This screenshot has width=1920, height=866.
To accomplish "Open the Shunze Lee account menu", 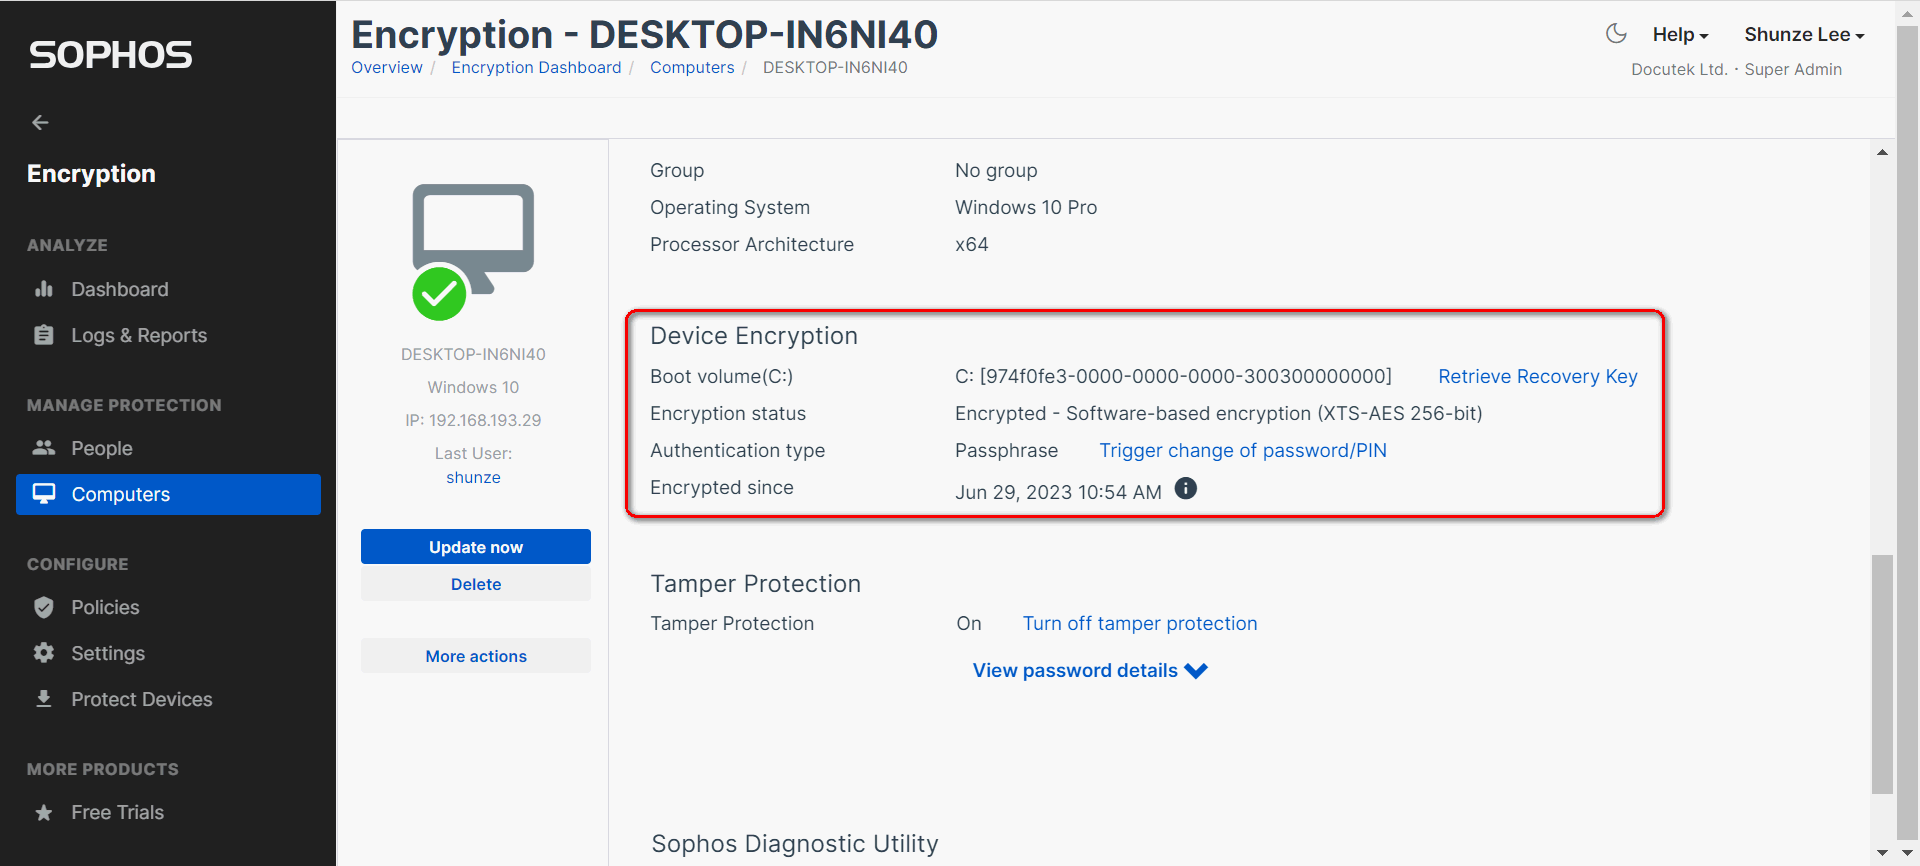I will pos(1803,35).
